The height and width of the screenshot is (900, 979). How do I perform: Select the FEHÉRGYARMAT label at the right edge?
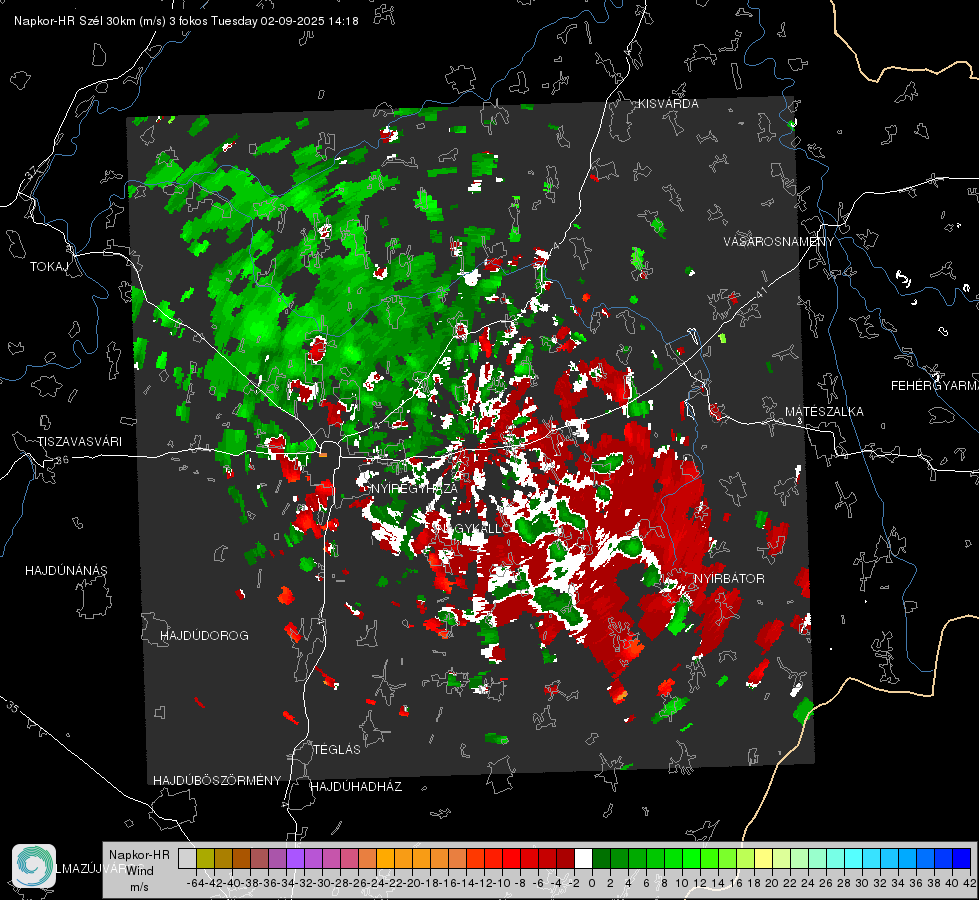935,386
